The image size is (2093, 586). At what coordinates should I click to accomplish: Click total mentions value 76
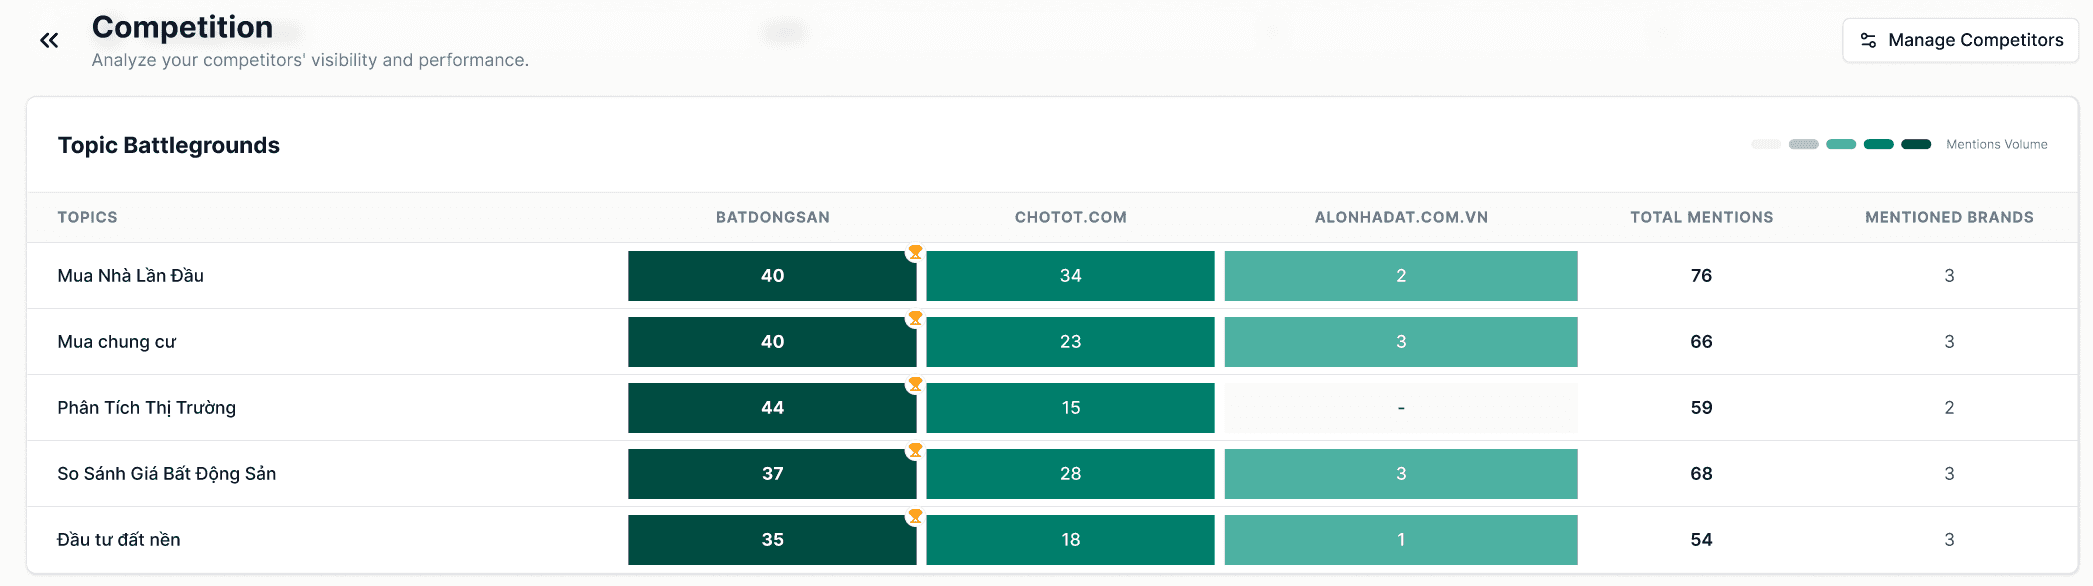1701,275
